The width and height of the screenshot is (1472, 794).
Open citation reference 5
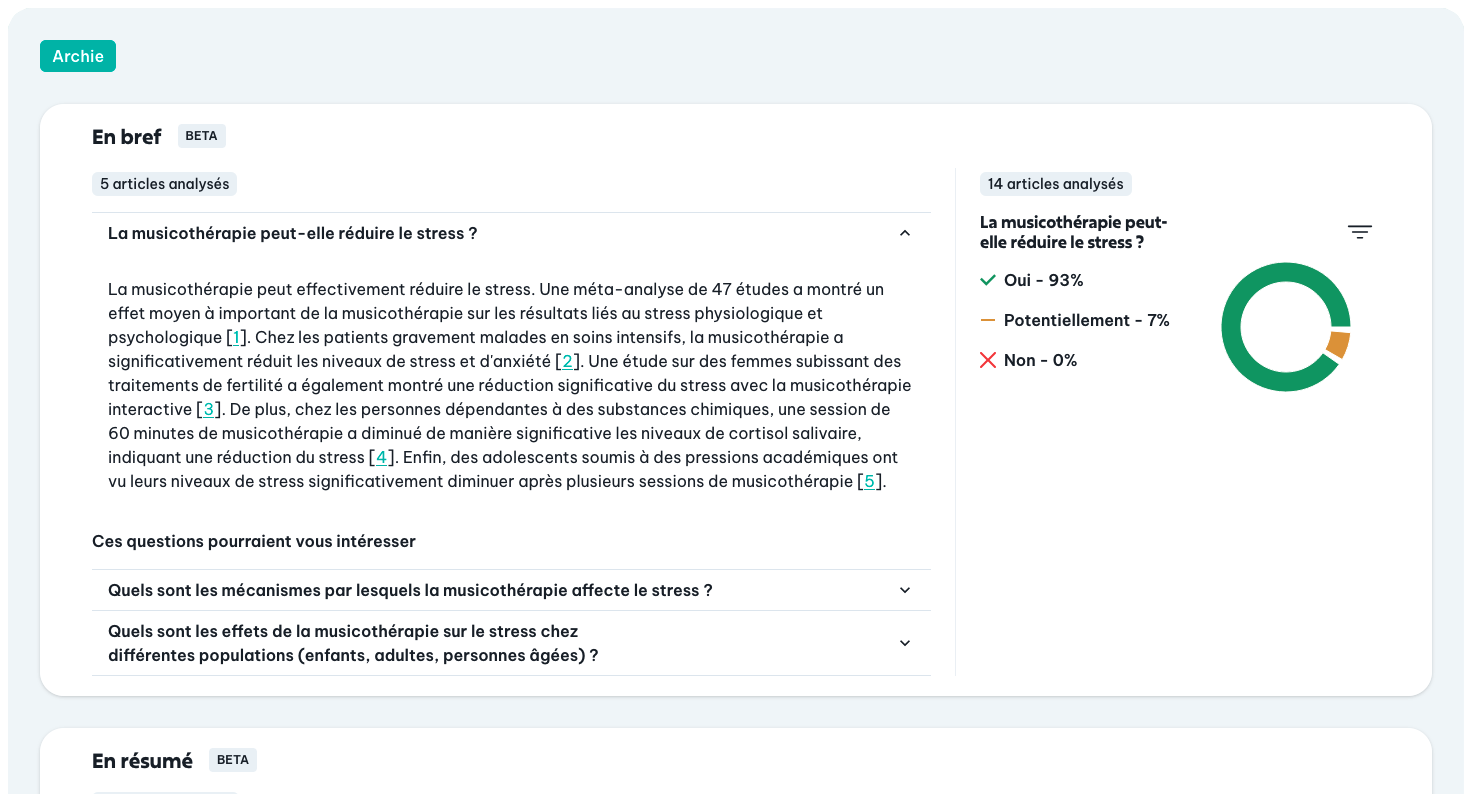(869, 481)
